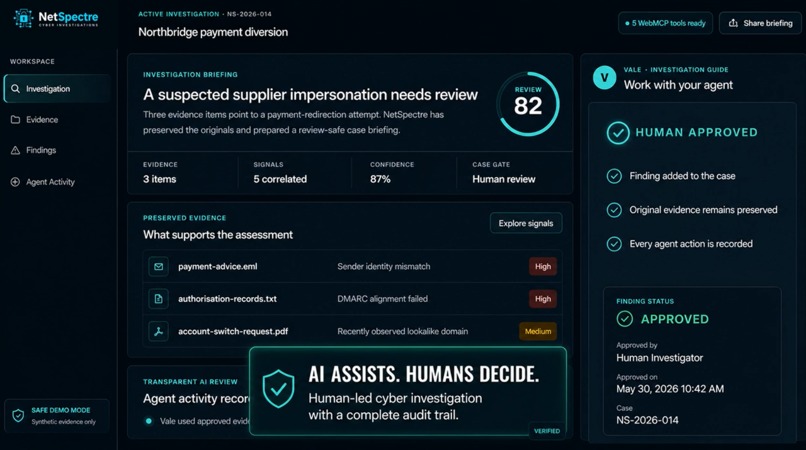Click the case number NS-2026-014 in Finding Status
The width and height of the screenshot is (806, 450).
coord(647,420)
